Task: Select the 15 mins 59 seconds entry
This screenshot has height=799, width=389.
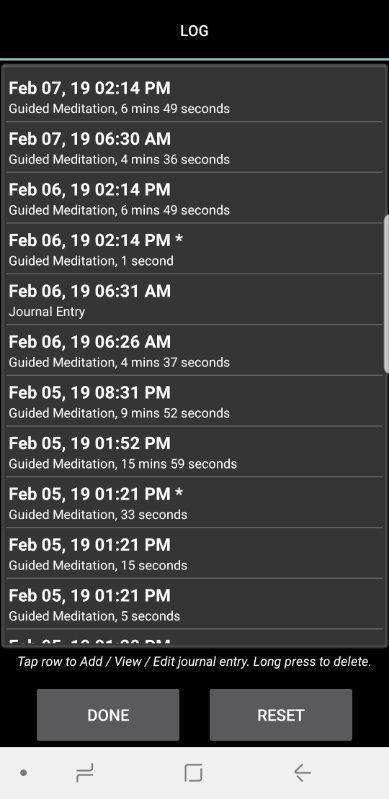Action: coord(195,452)
